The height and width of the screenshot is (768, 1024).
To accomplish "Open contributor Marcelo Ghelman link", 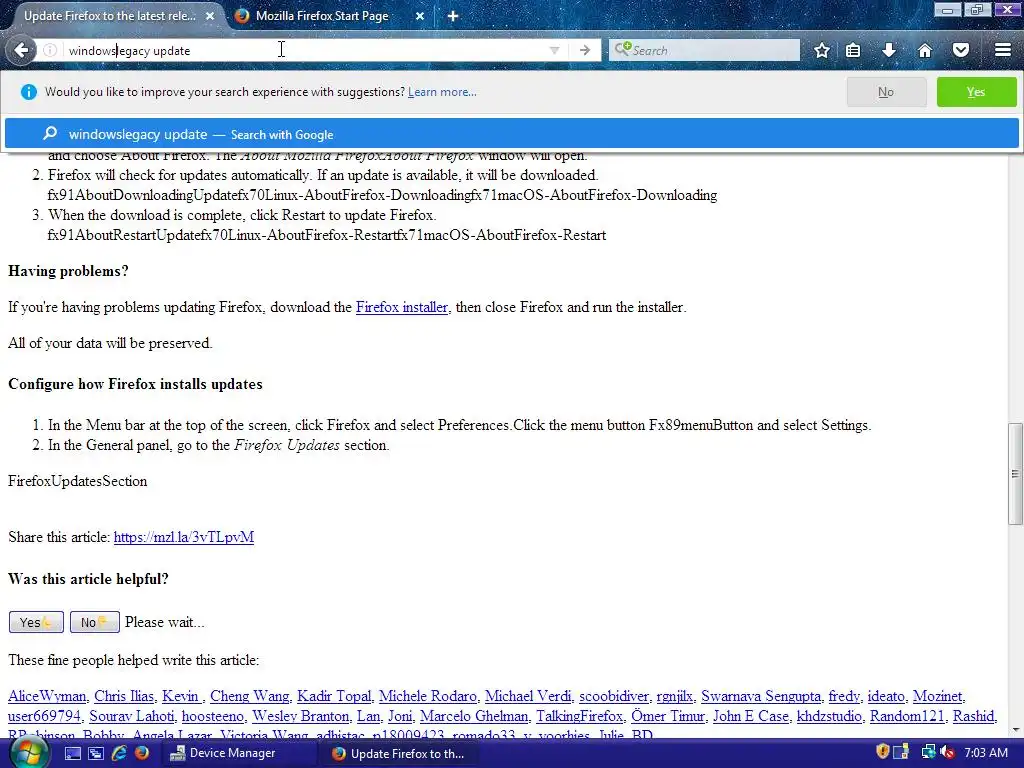I will pos(473,716).
